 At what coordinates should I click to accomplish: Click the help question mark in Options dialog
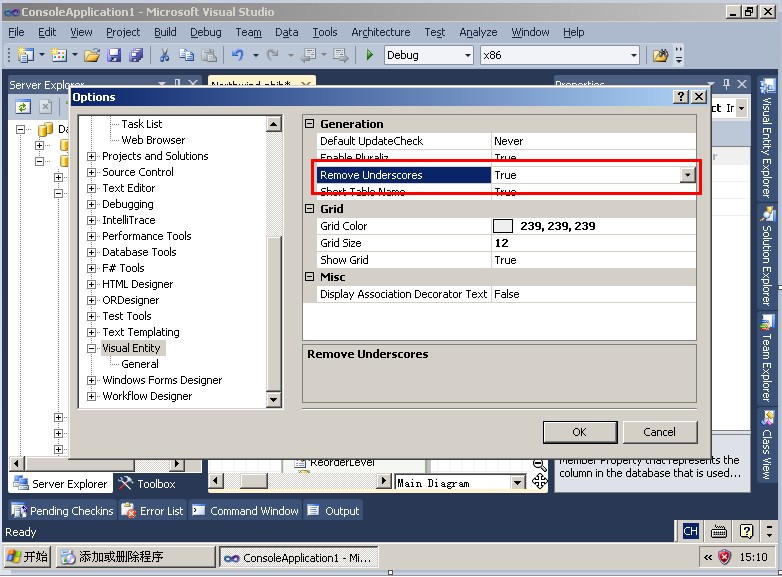[x=681, y=97]
